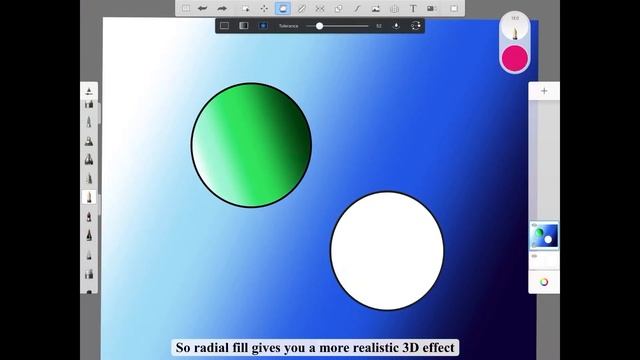Image resolution: width=640 pixels, height=360 pixels.
Task: Open the magenta color puck
Action: [515, 58]
